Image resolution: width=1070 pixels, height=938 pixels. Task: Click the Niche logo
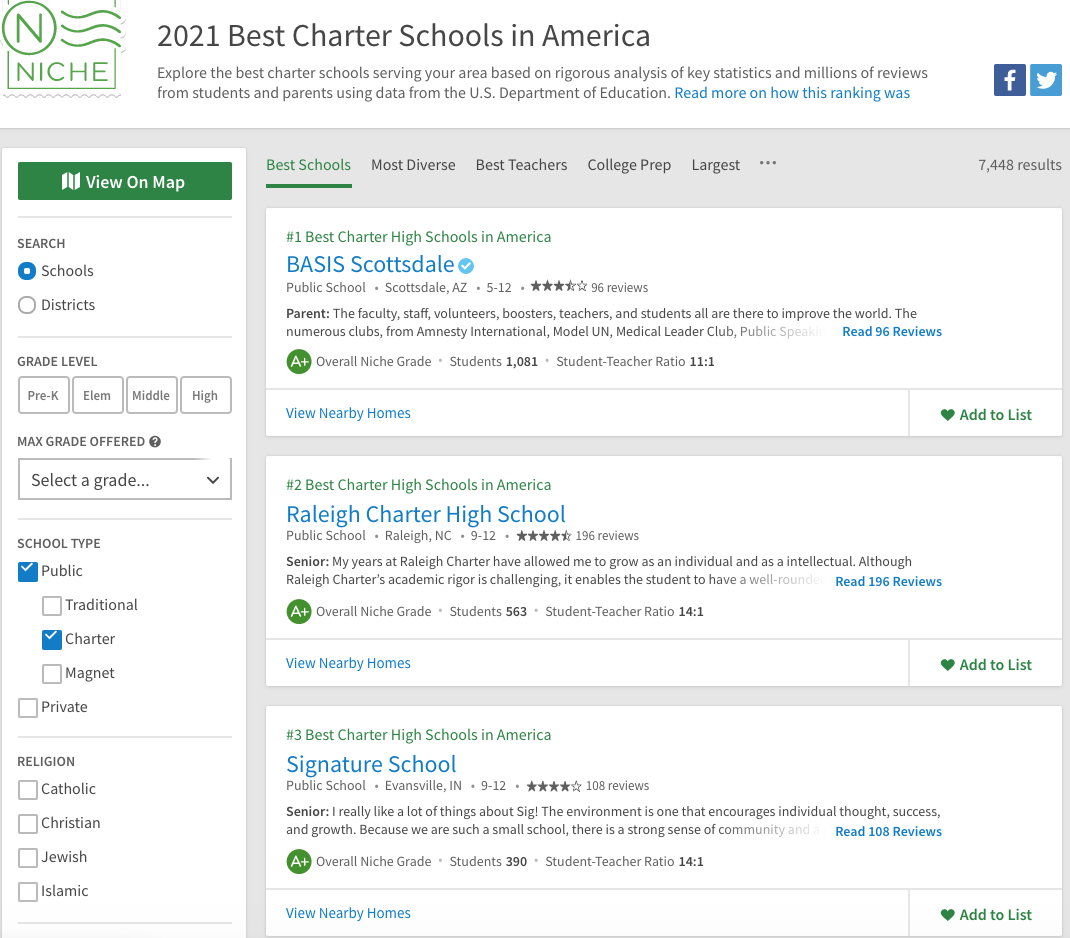click(x=61, y=48)
